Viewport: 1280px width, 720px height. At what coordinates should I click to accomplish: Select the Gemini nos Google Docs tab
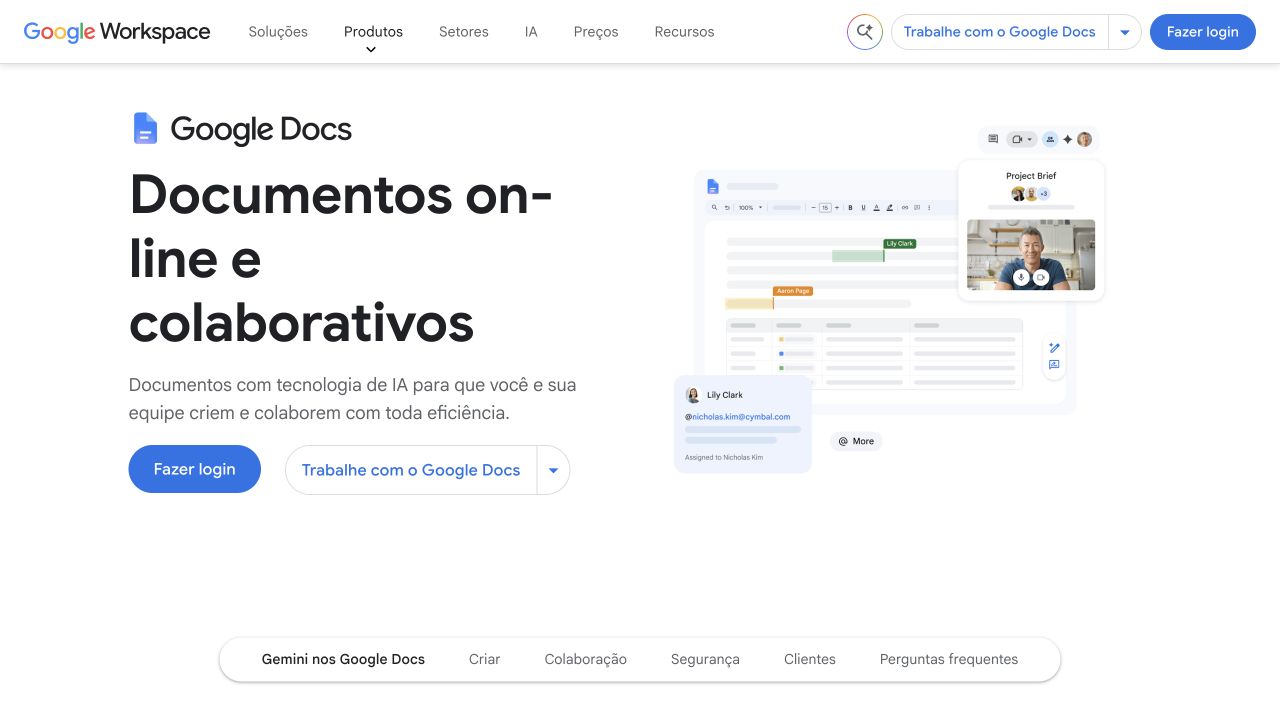coord(343,659)
